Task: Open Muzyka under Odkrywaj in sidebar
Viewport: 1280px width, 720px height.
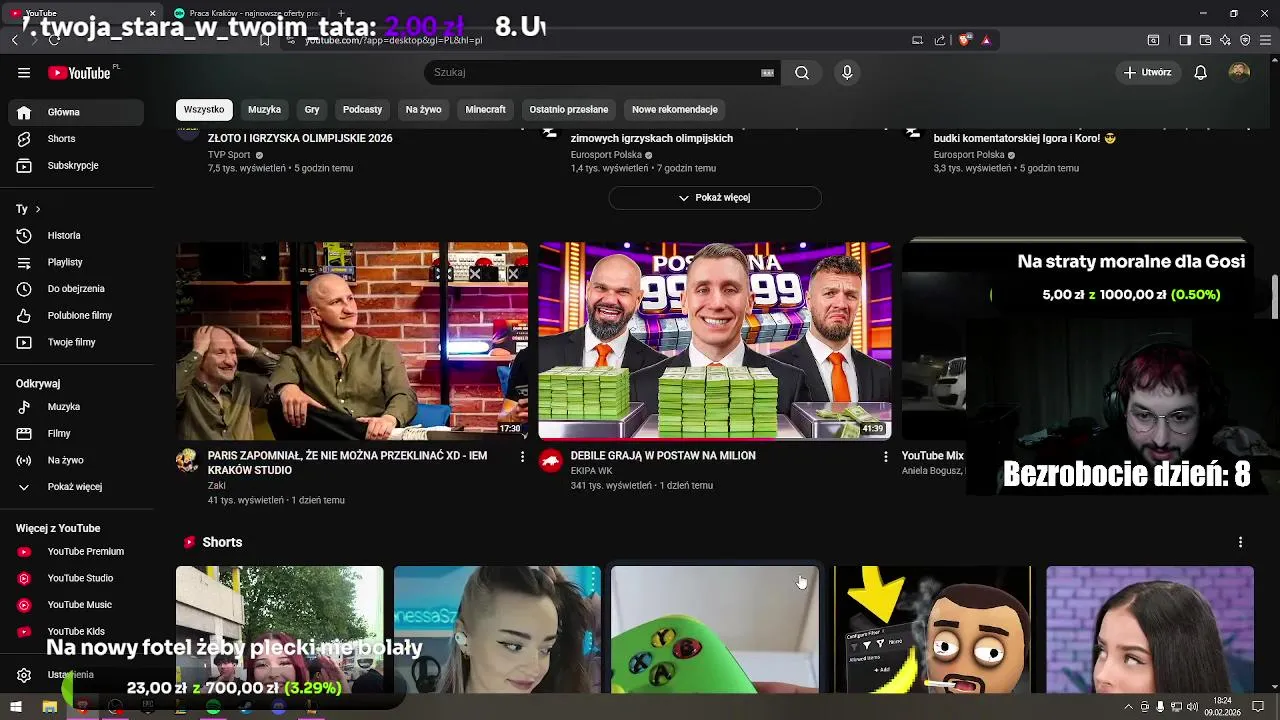Action: [77, 407]
